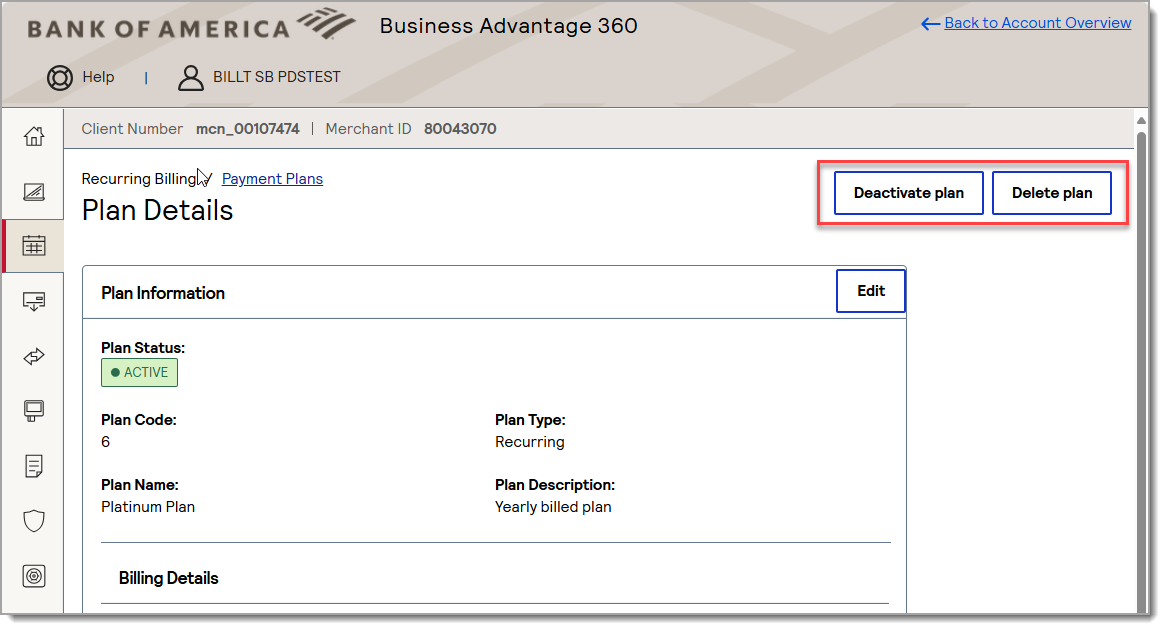Open the reports chart icon in sidebar

pyautogui.click(x=34, y=192)
